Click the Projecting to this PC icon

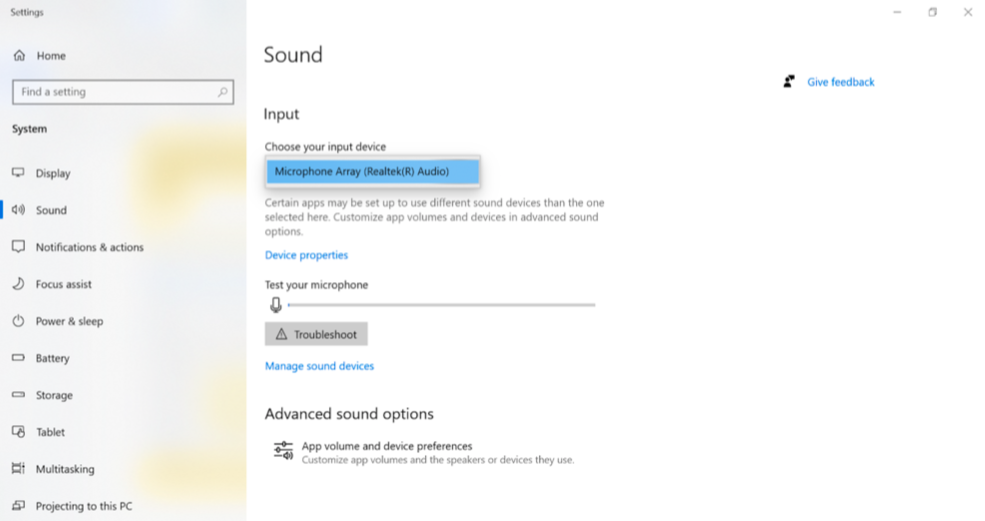[x=18, y=505]
